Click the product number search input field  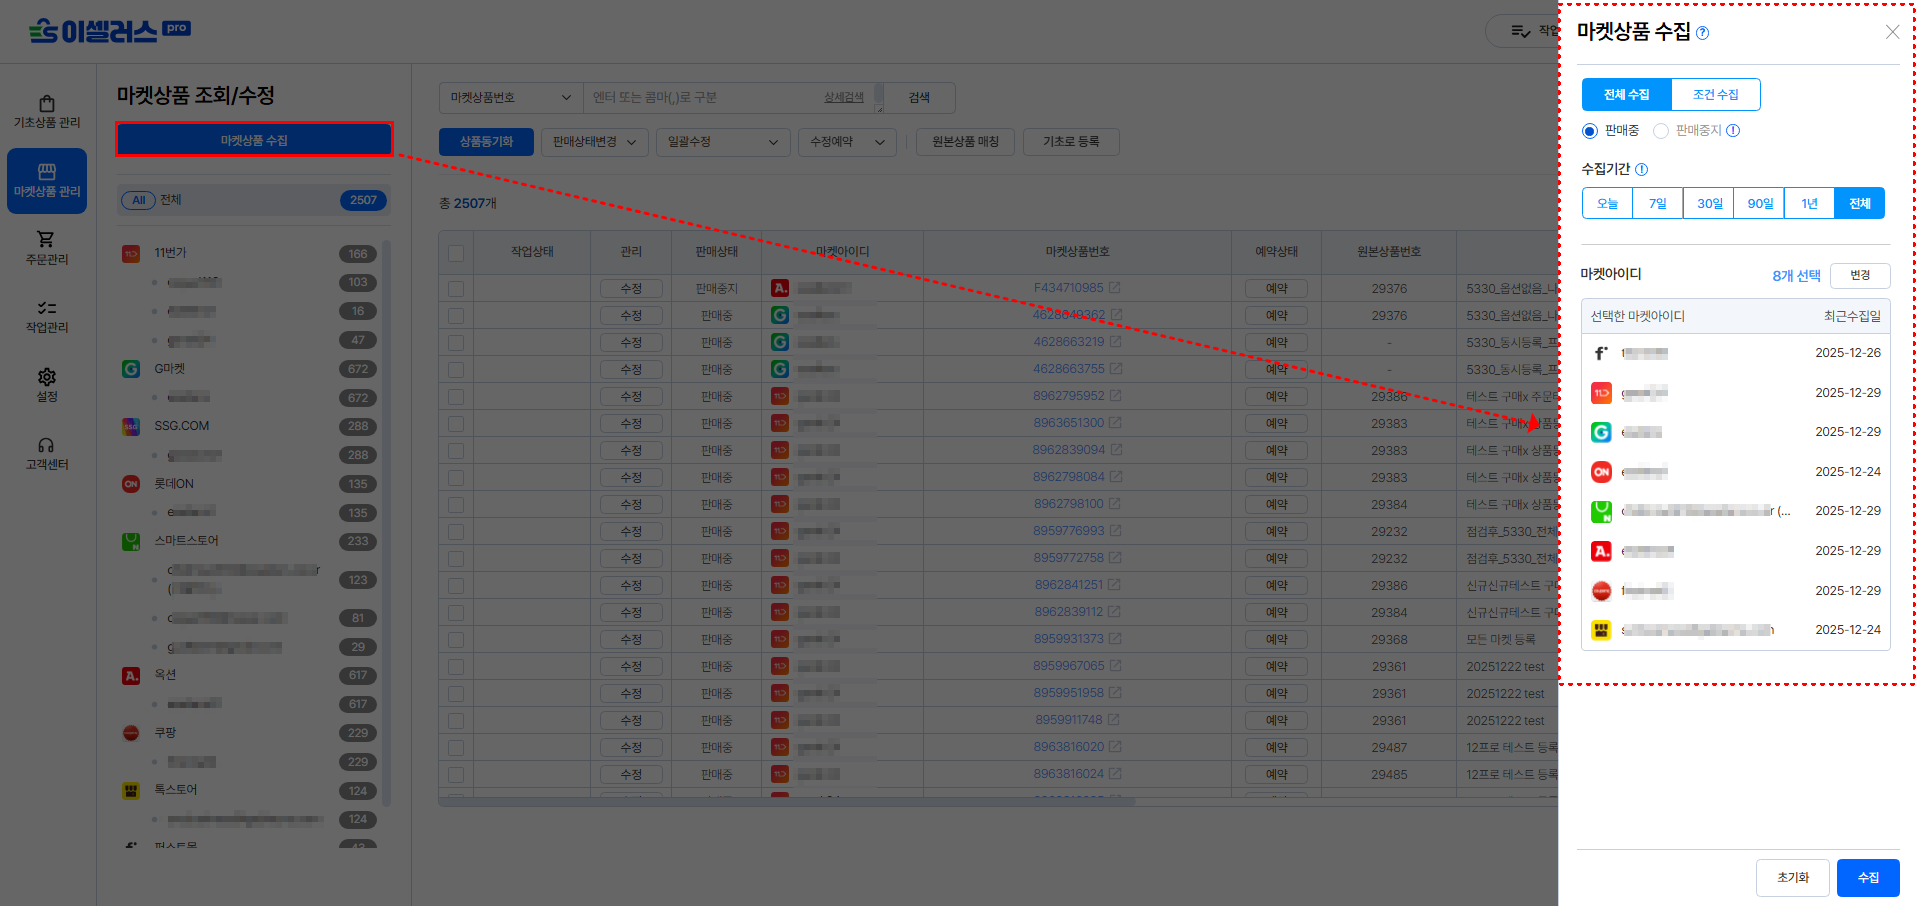[703, 98]
